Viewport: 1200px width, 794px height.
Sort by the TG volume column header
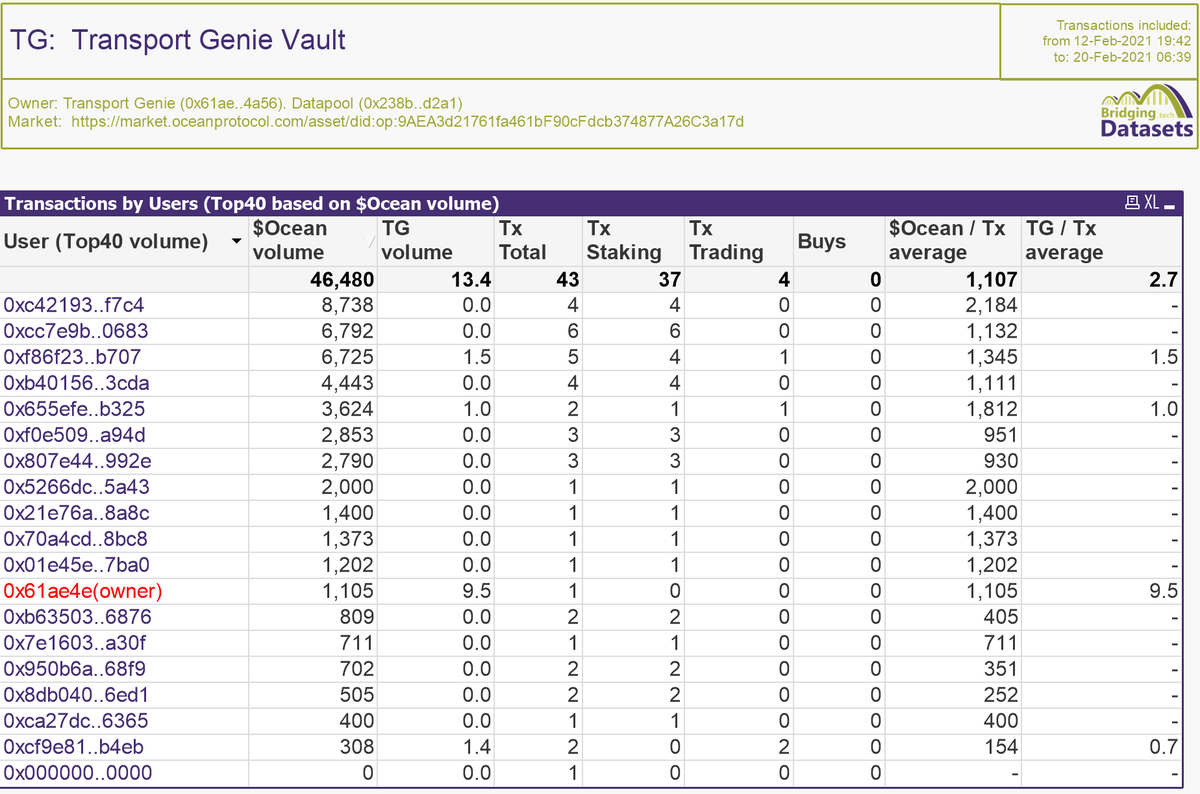[435, 240]
